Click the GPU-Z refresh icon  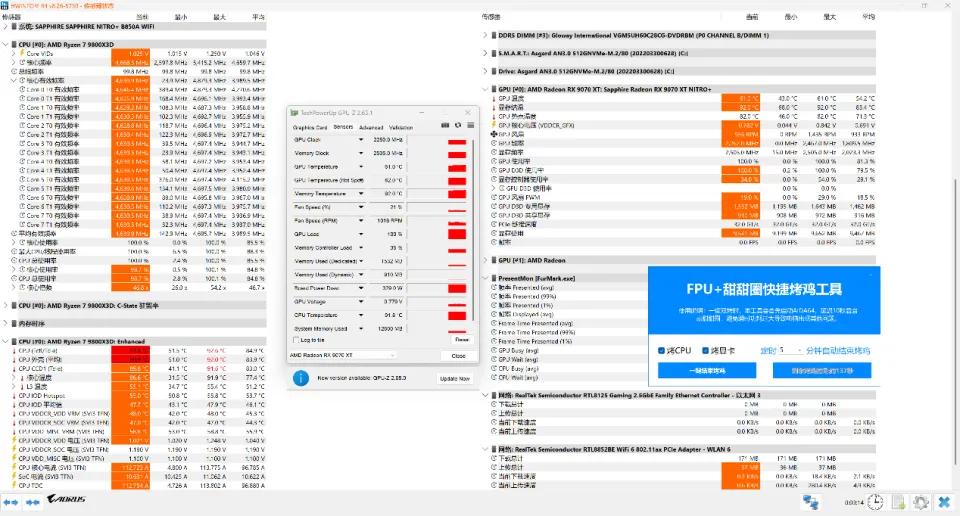[x=457, y=125]
